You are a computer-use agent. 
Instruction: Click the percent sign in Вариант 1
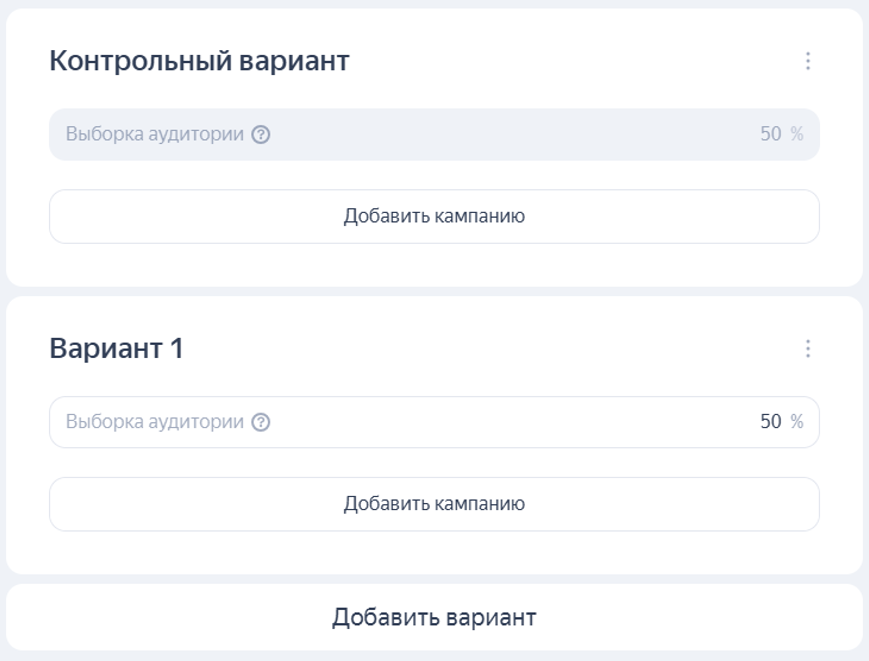797,422
